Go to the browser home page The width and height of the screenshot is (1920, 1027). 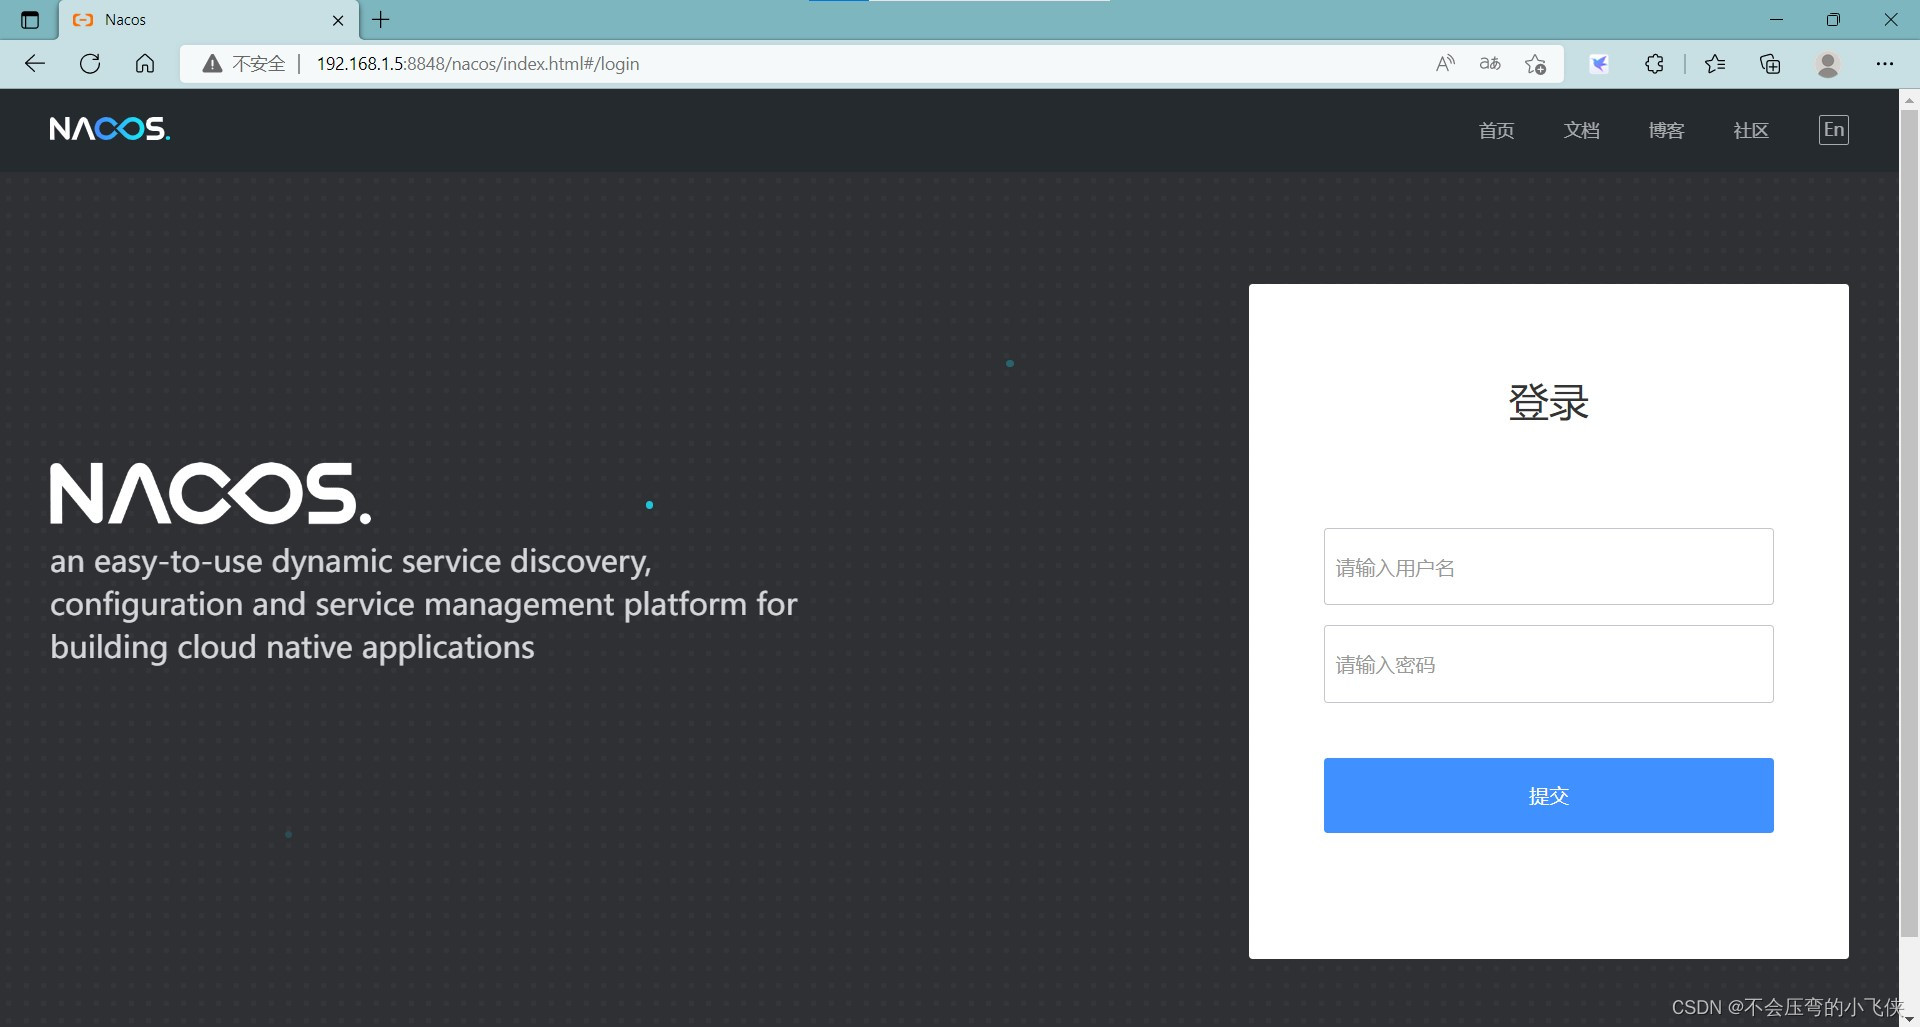coord(145,64)
